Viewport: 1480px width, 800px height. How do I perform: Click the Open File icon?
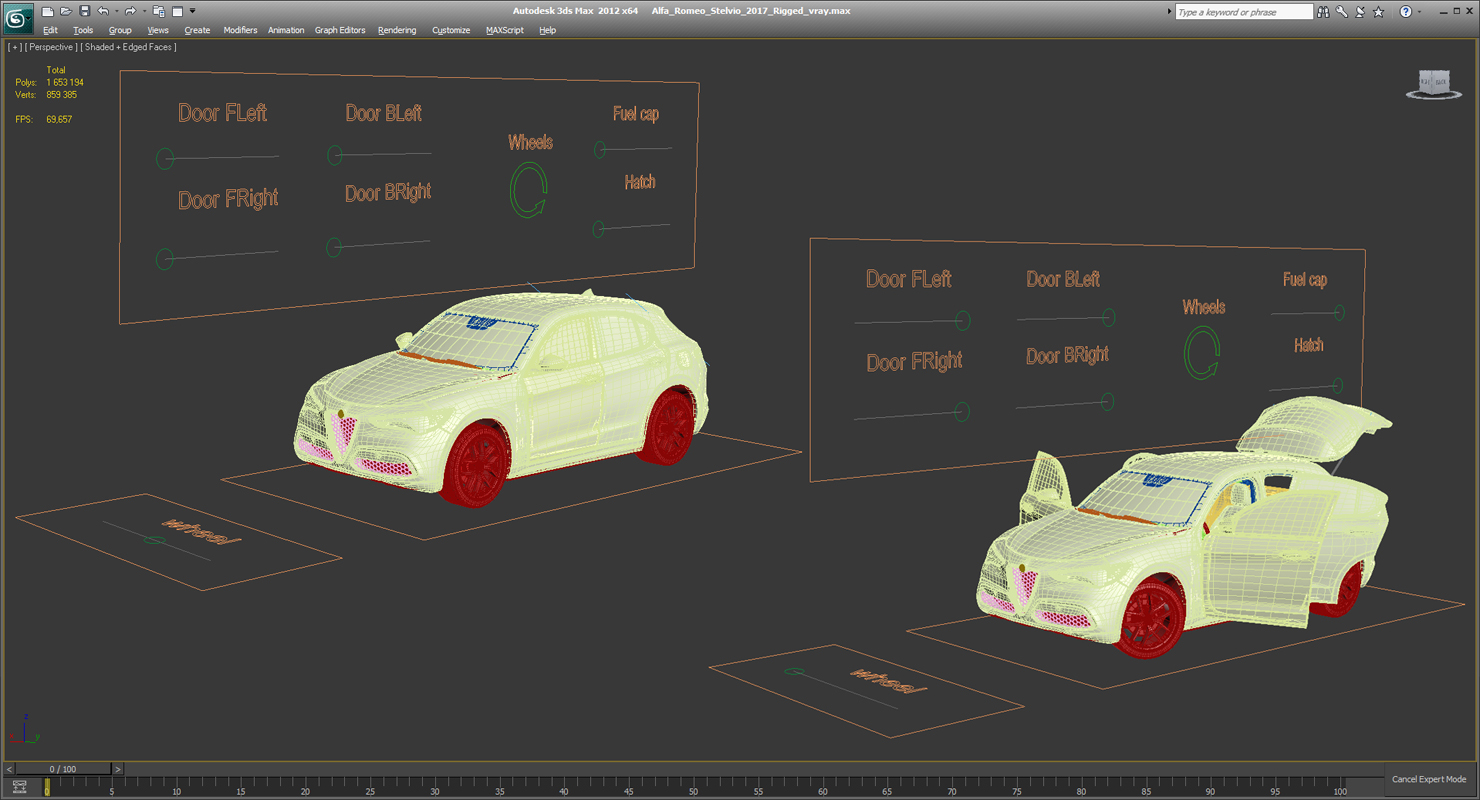coord(65,11)
